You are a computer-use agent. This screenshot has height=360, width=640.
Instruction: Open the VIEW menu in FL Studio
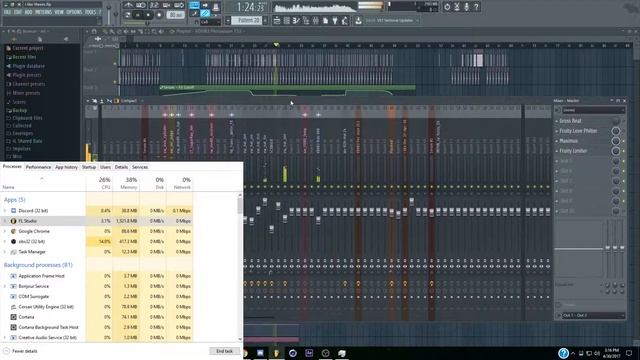[59, 12]
